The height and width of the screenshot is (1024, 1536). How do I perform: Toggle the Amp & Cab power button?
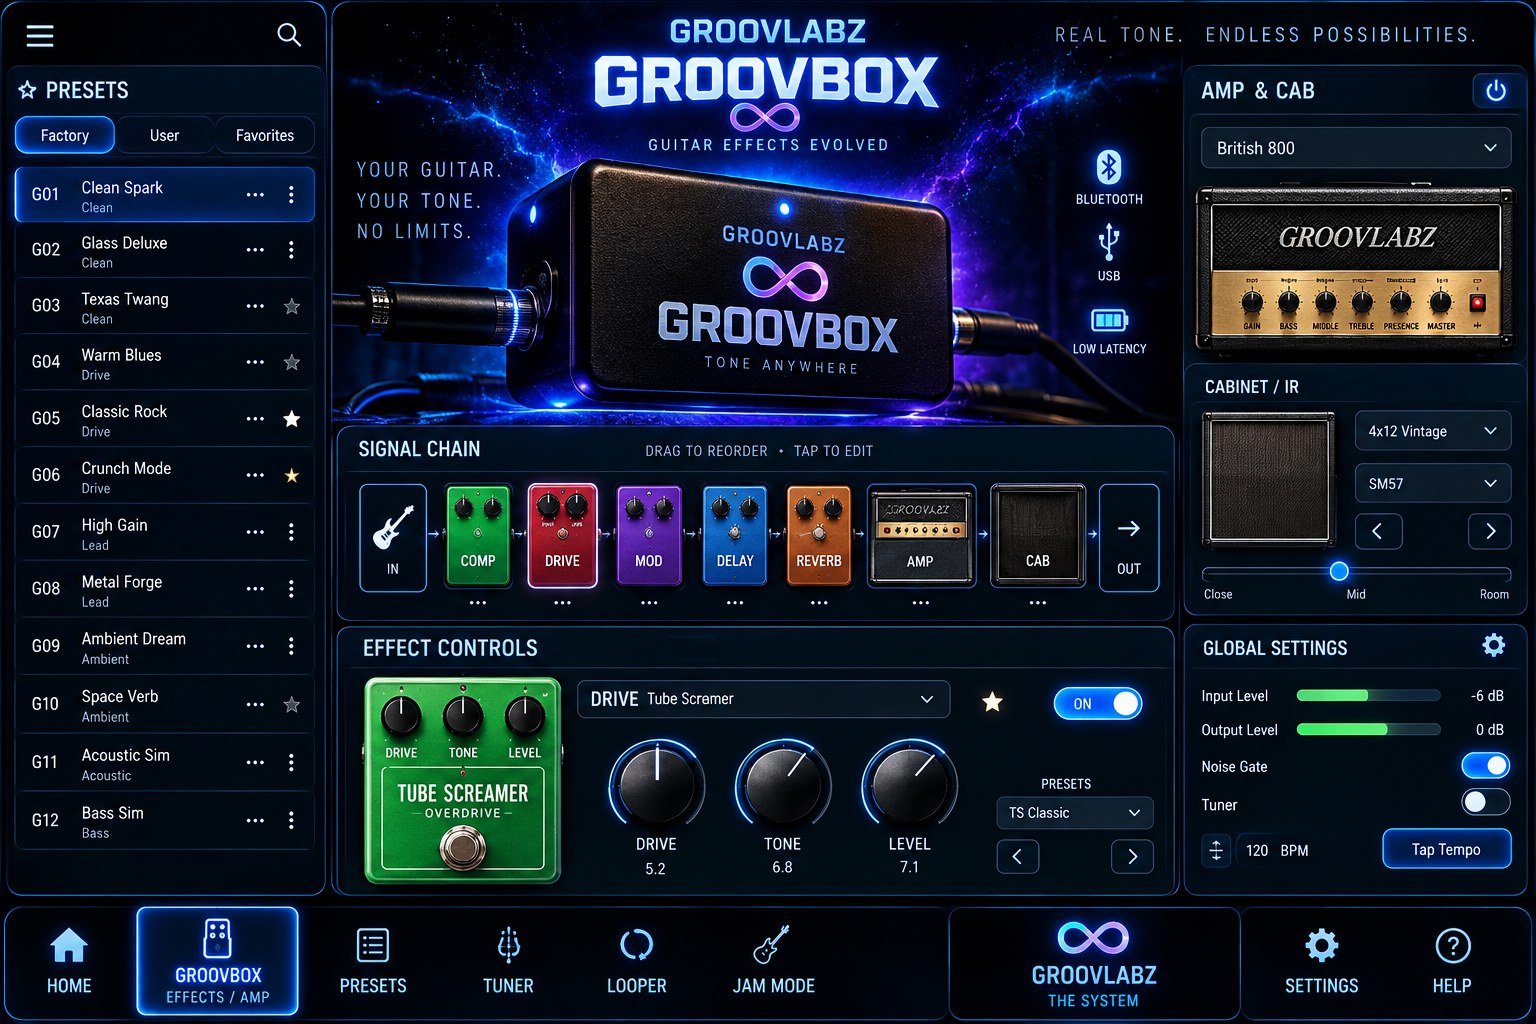[1496, 91]
